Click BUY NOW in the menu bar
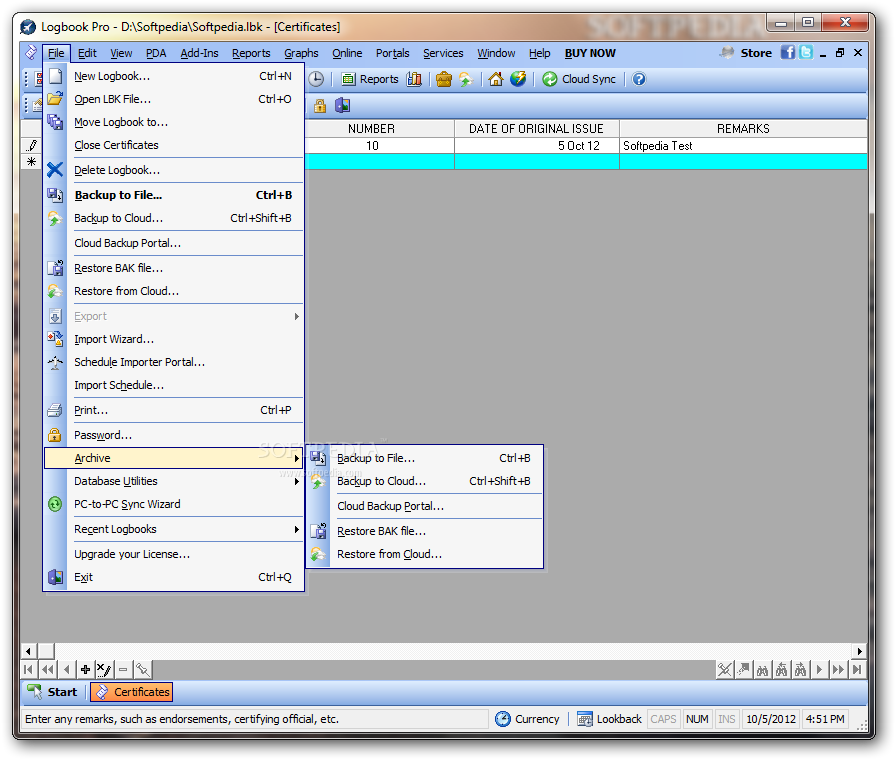The height and width of the screenshot is (760, 896). [x=590, y=53]
